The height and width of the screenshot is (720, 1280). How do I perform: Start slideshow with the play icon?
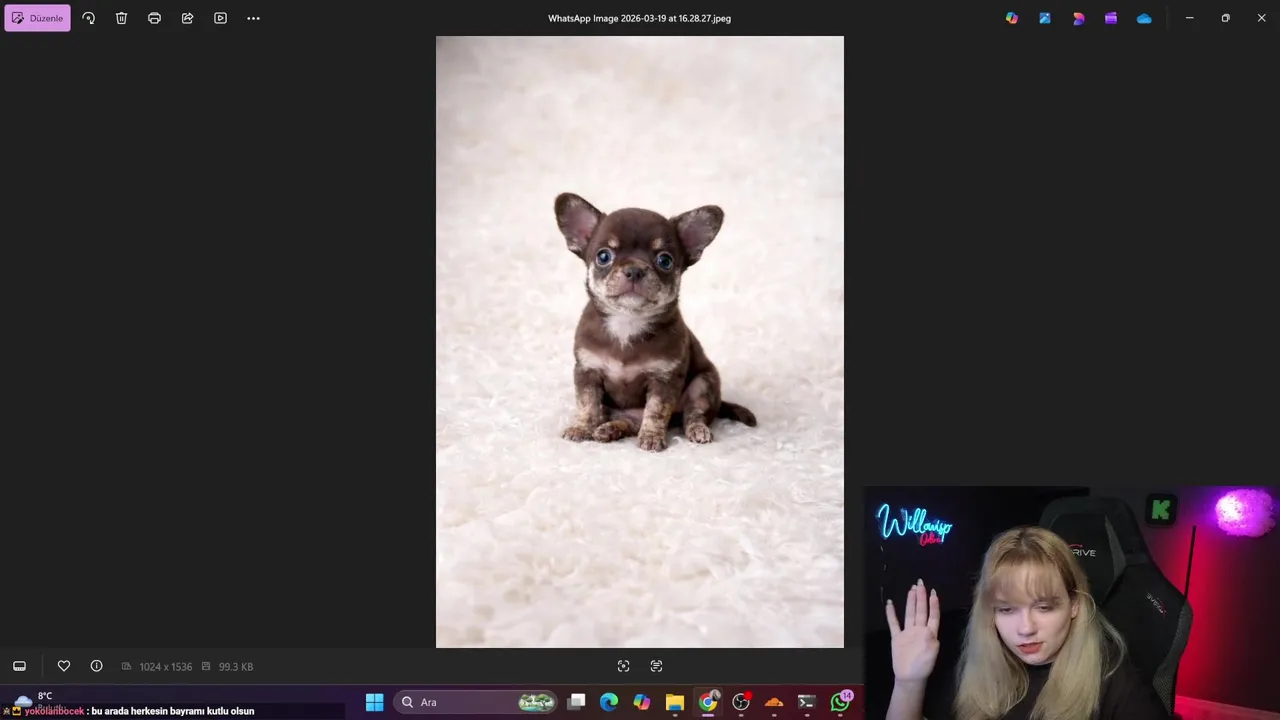tap(220, 18)
